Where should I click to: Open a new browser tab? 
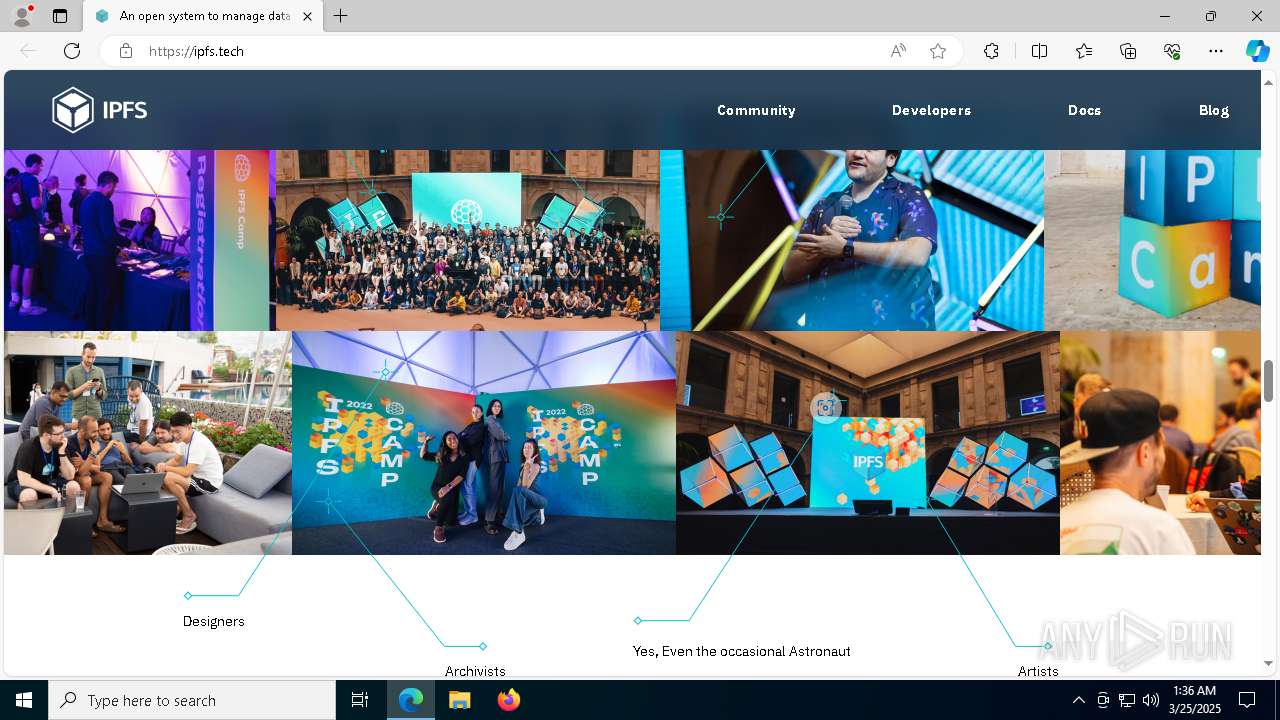pos(341,16)
